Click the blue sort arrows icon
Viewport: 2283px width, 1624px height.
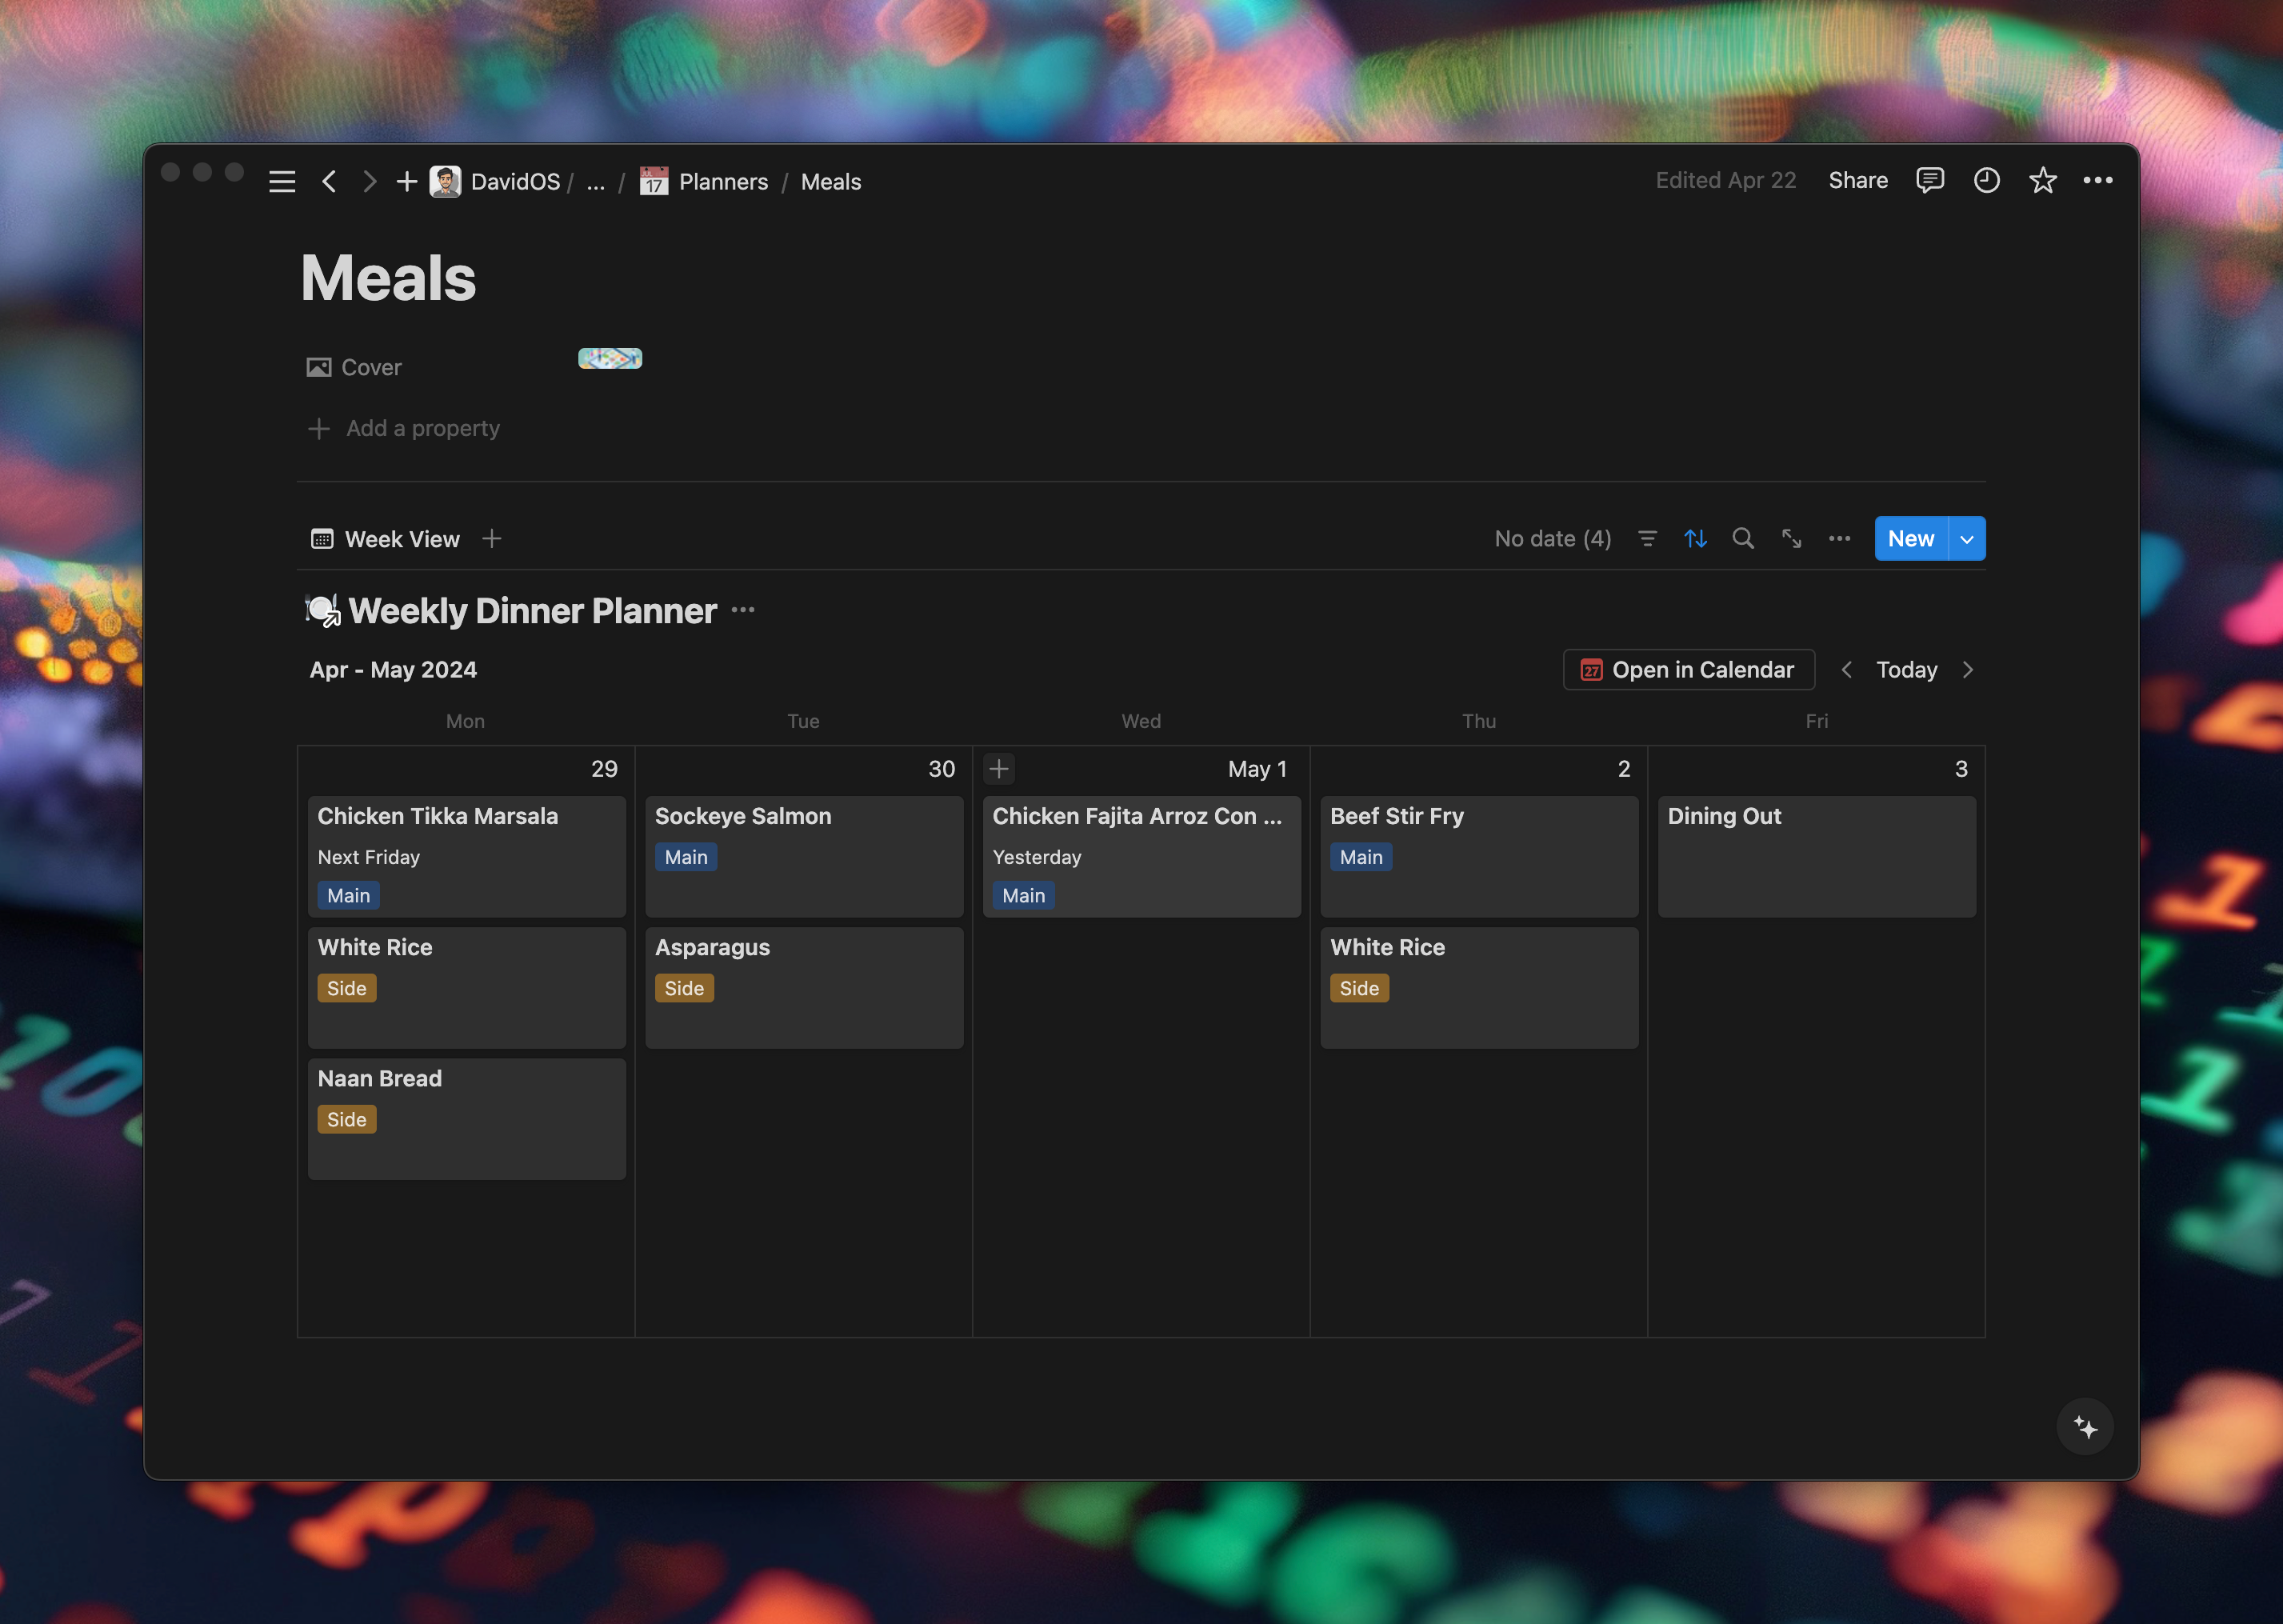click(x=1695, y=539)
